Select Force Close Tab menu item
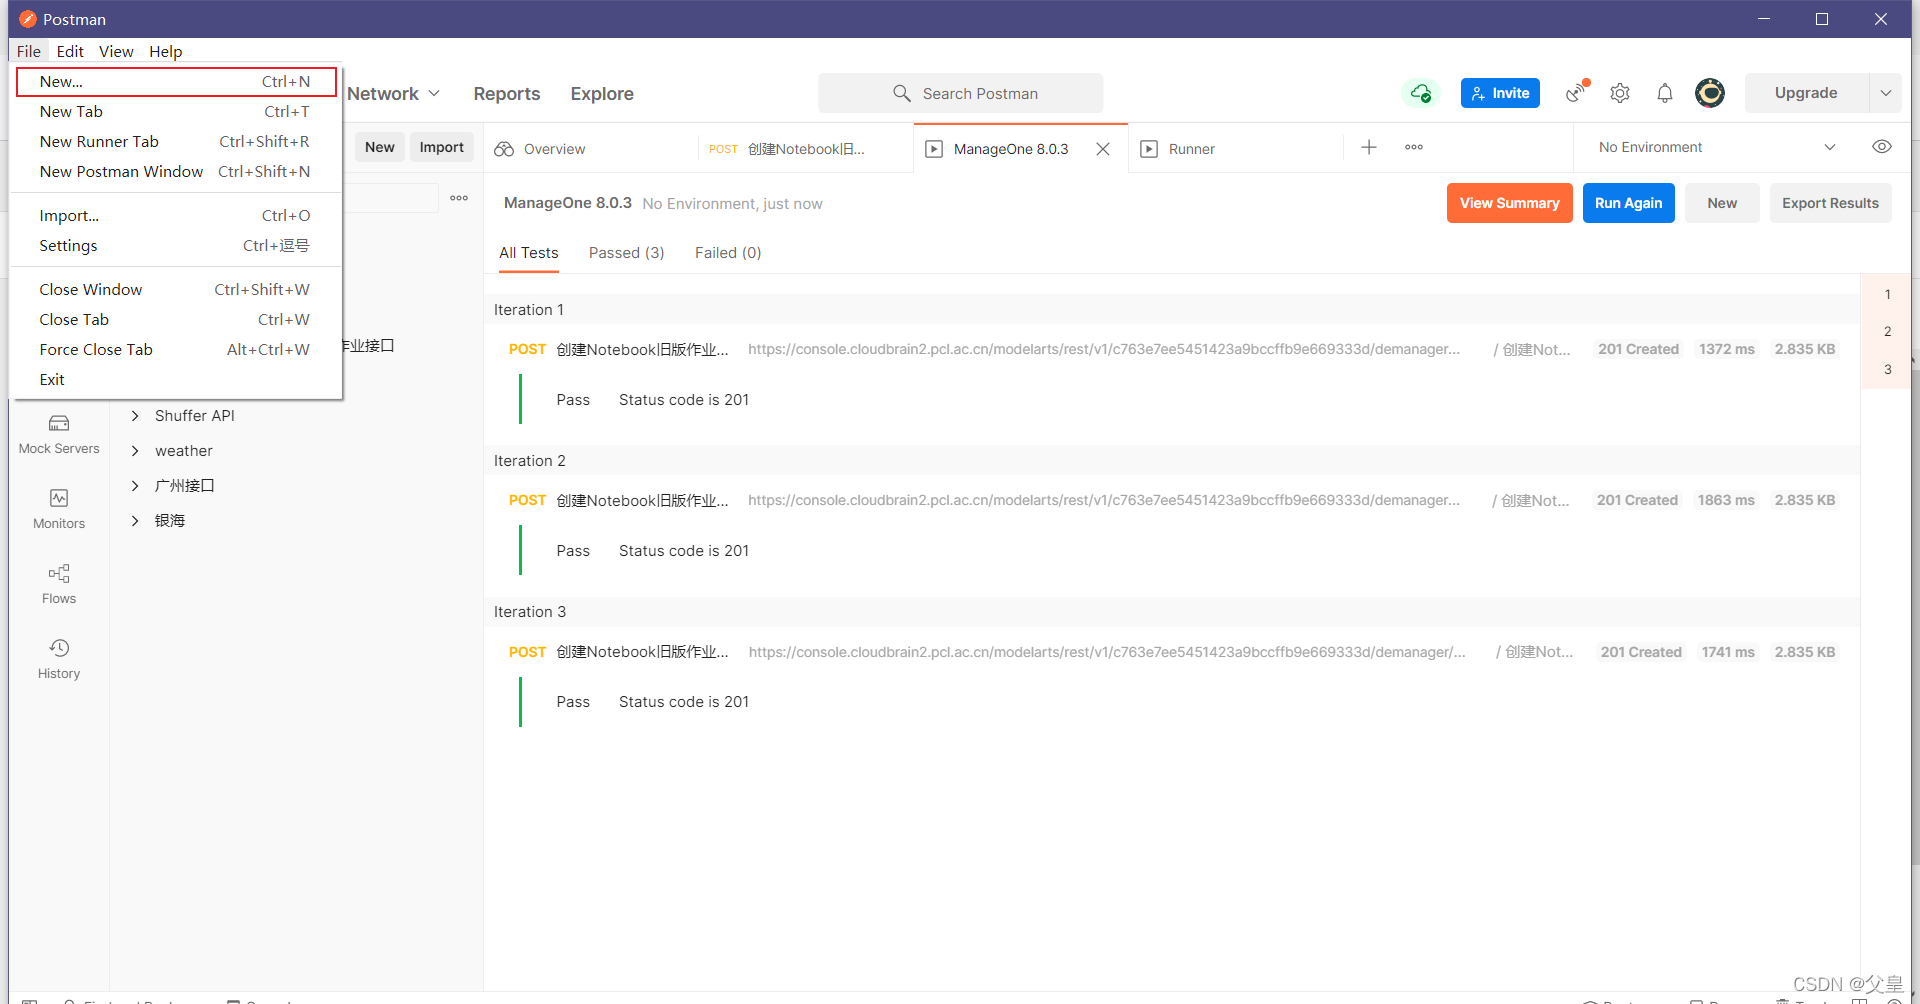This screenshot has width=1920, height=1004. 176,350
